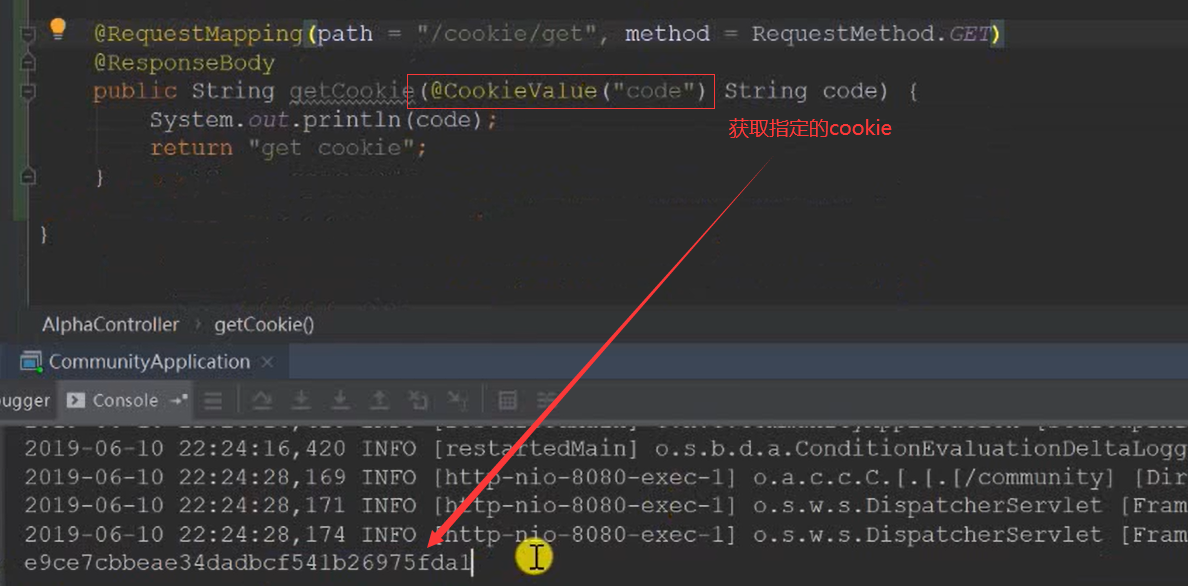Viewport: 1188px width, 586px height.
Task: Switch to the Console tab
Action: [x=125, y=400]
